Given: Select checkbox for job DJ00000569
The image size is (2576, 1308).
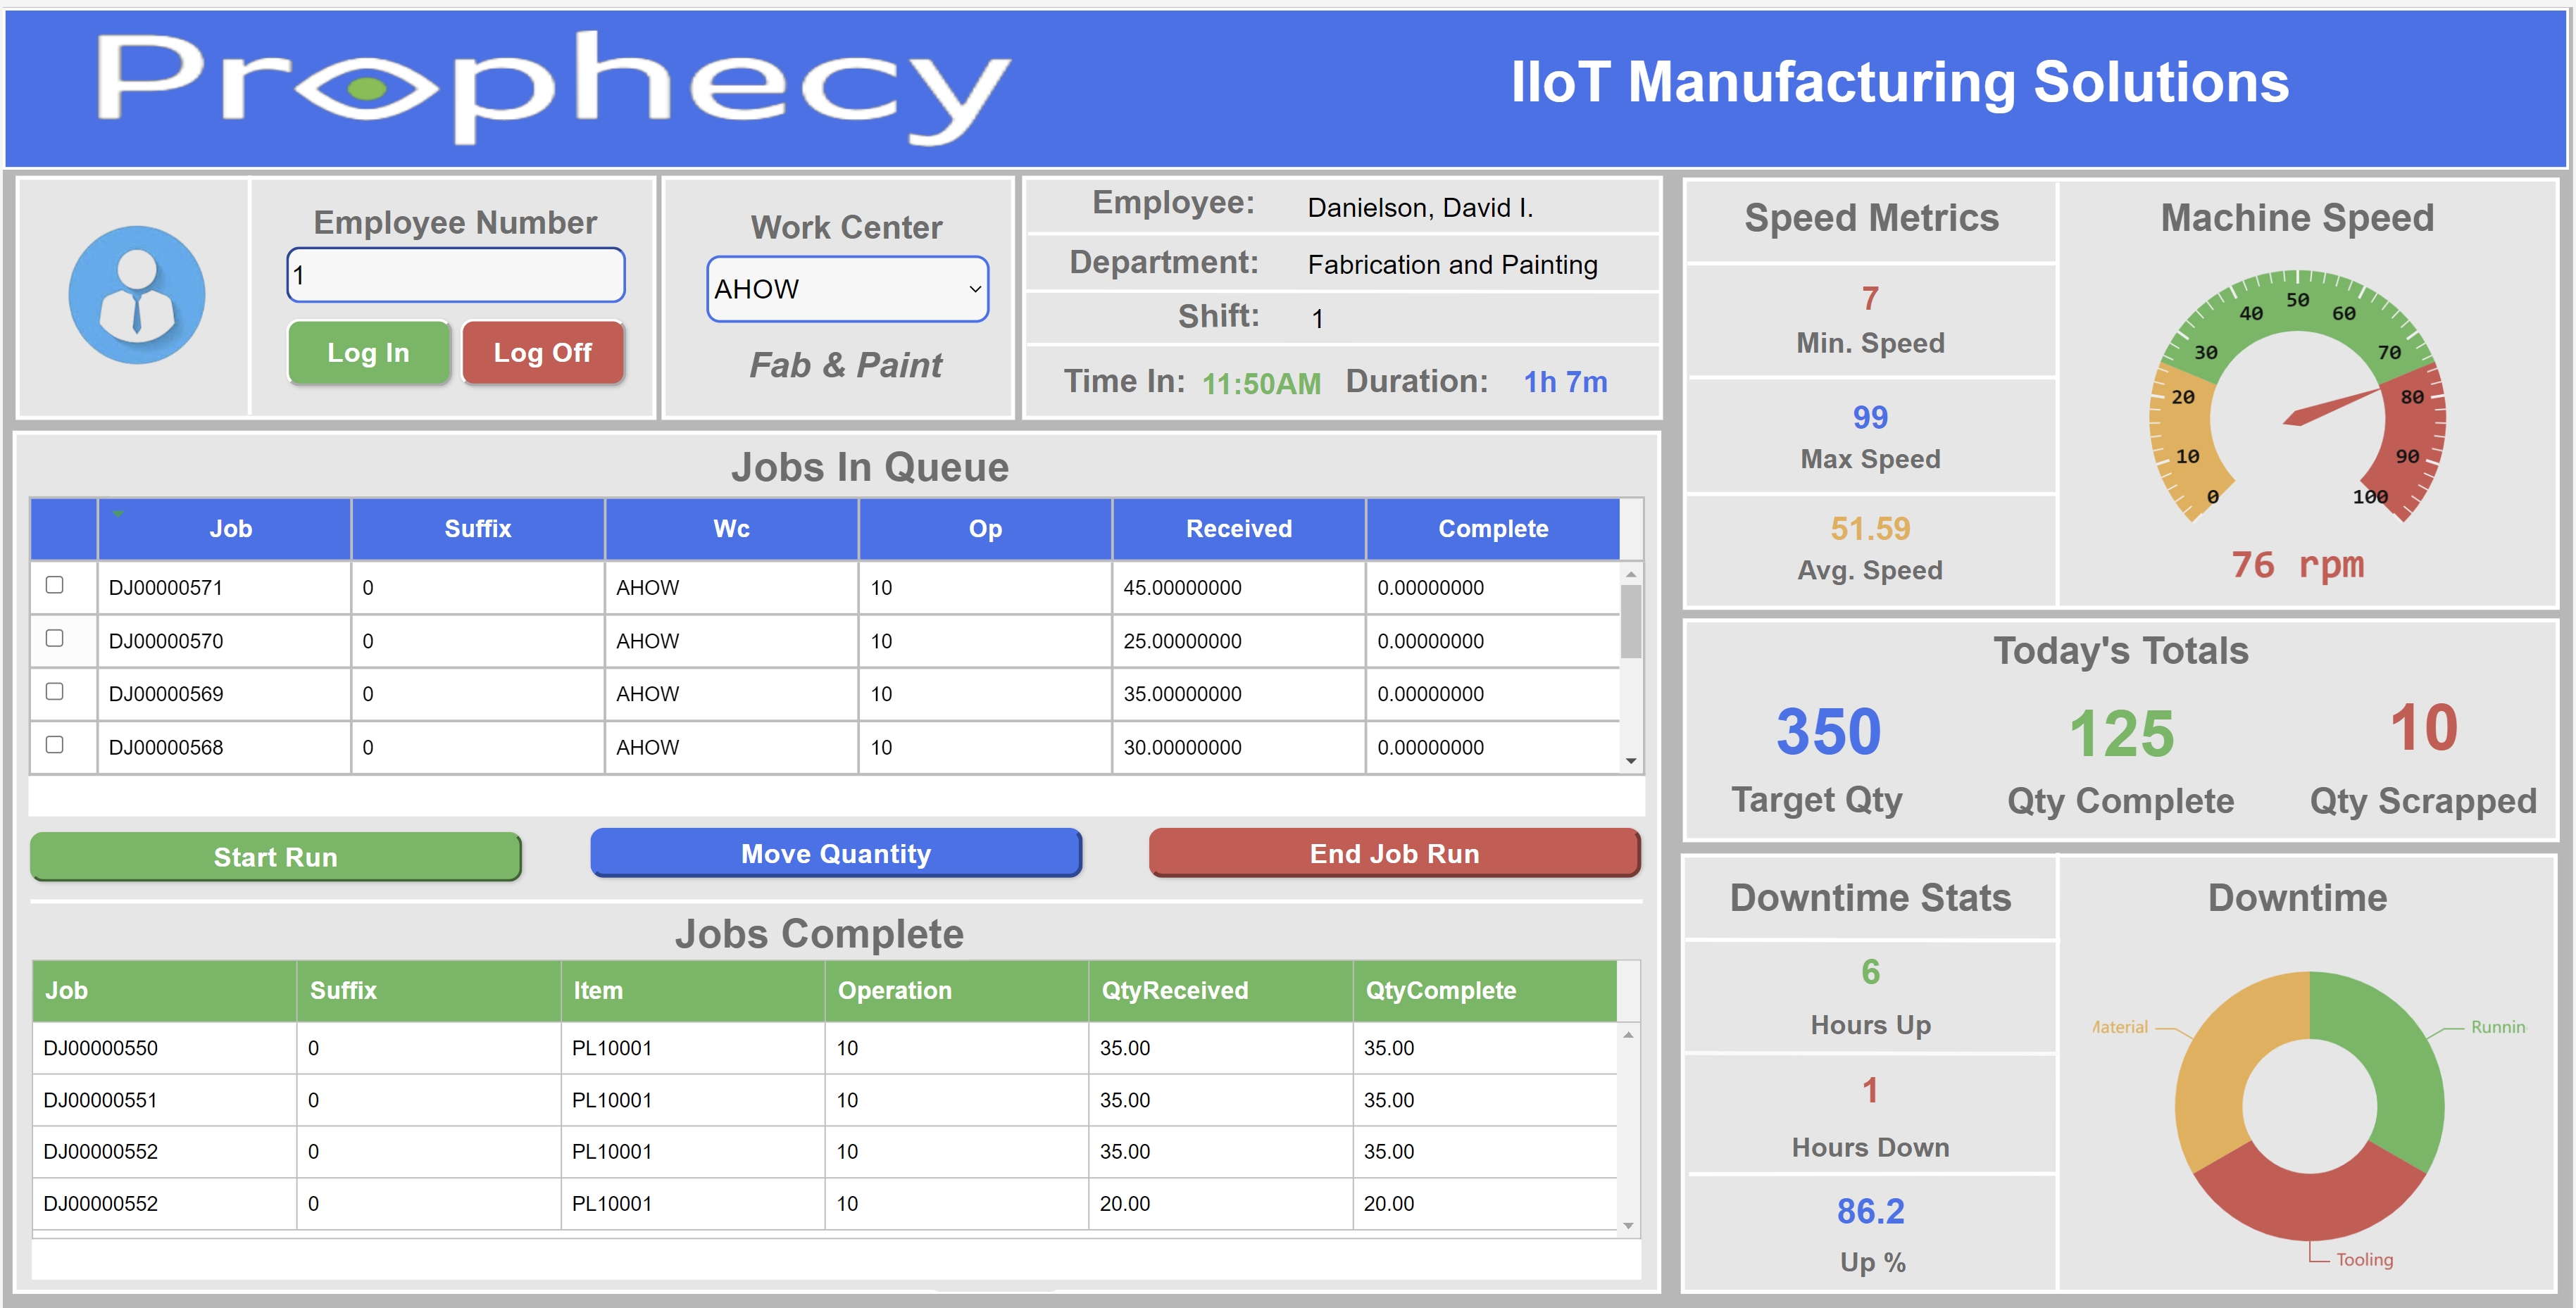Looking at the screenshot, I should click(55, 692).
